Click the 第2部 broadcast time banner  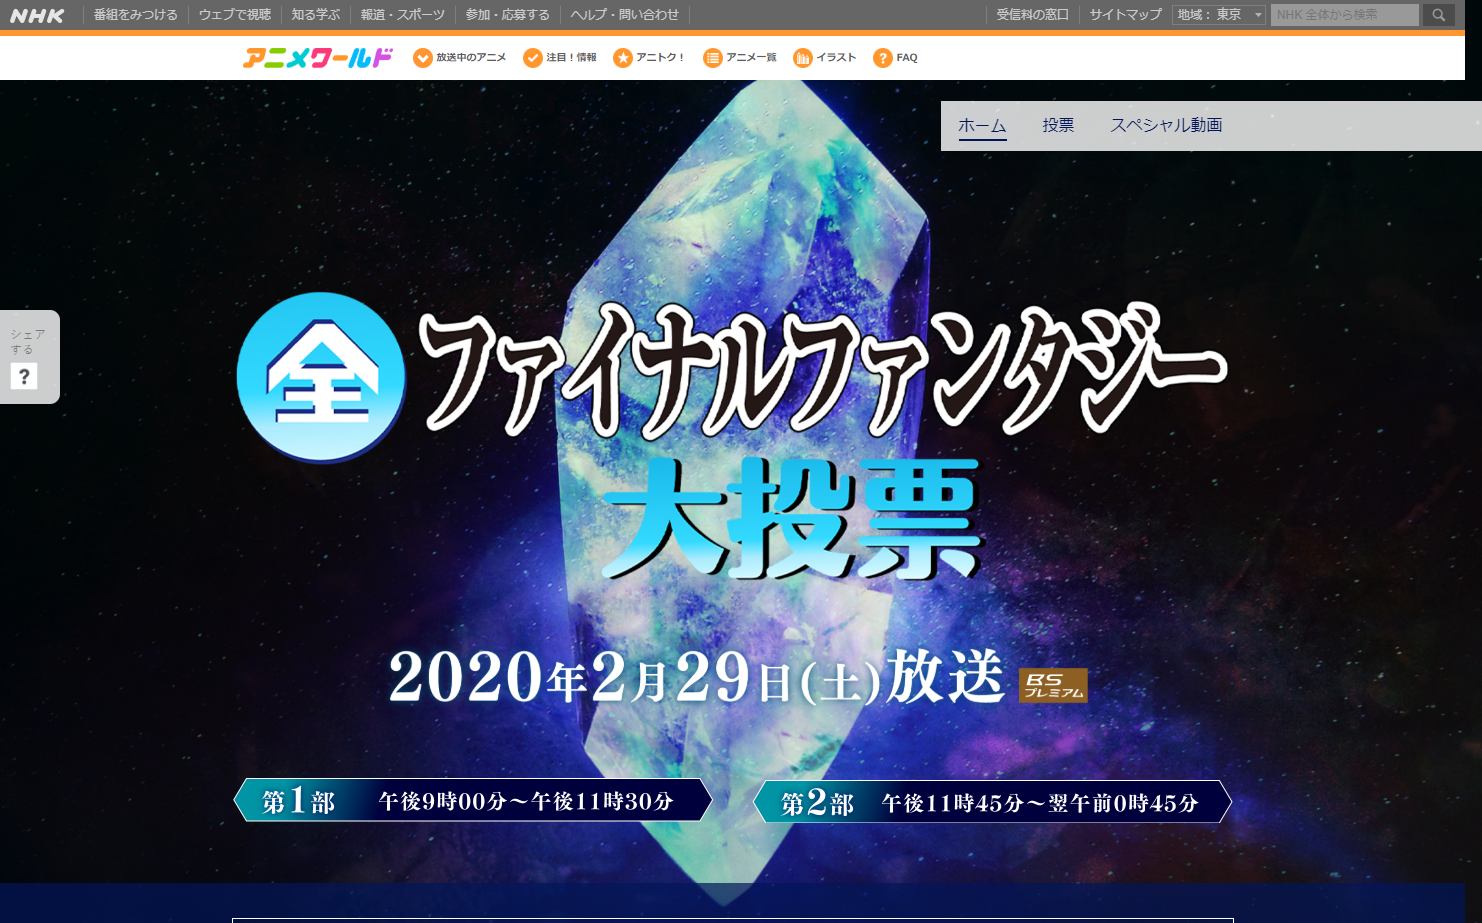[x=992, y=802]
